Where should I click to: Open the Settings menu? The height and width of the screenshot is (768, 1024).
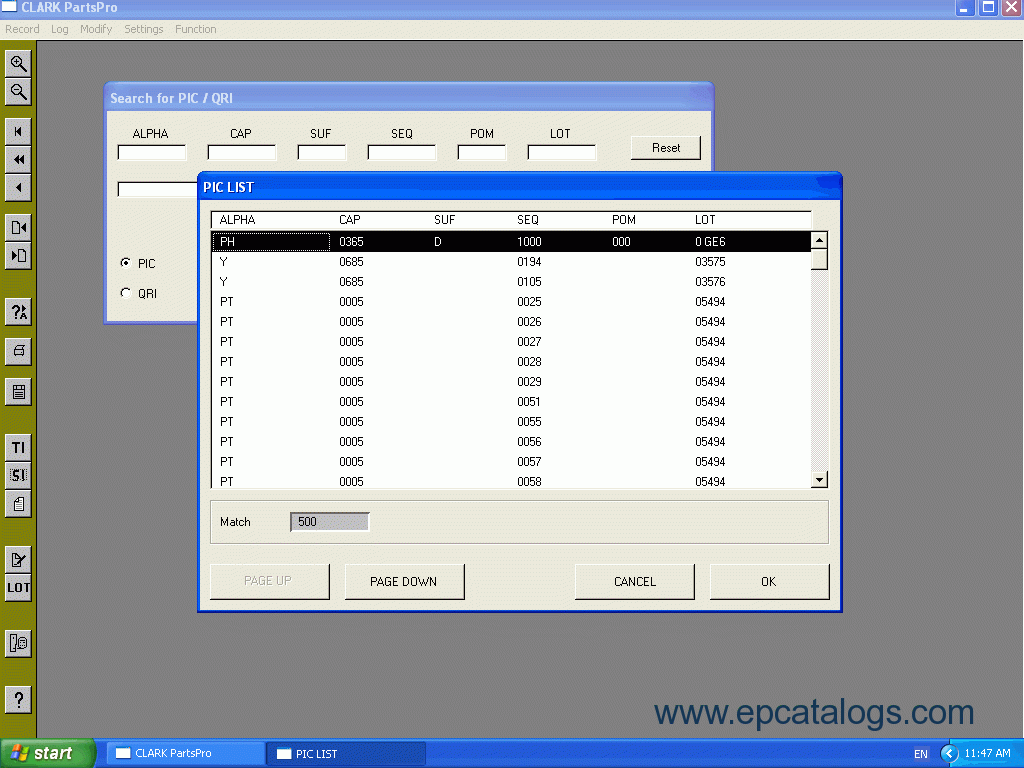click(144, 29)
